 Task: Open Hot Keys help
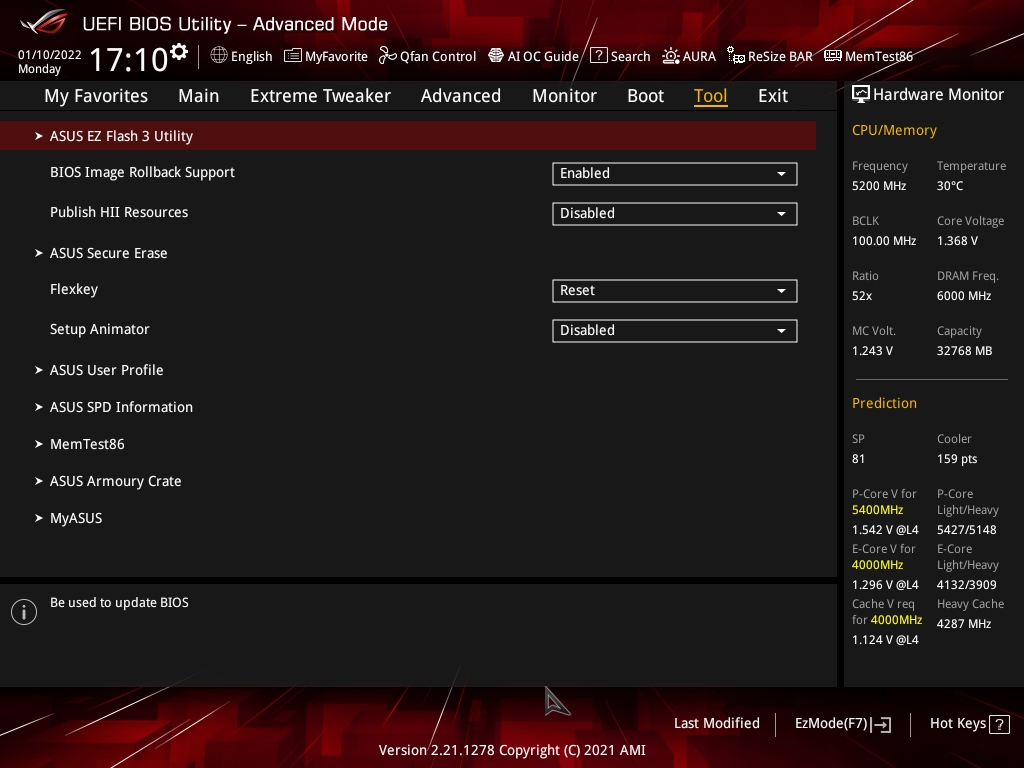(x=969, y=724)
